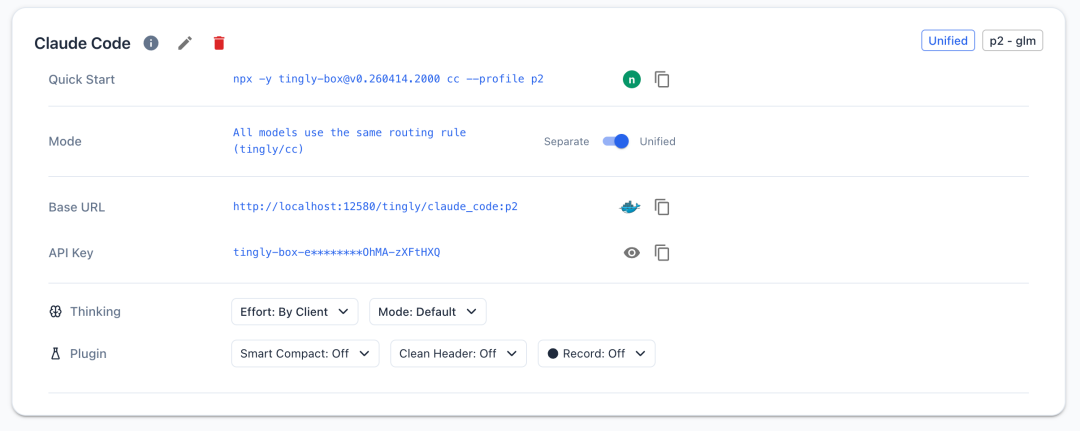The image size is (1080, 431).
Task: Reveal the API Key with the eye icon
Action: pos(632,253)
